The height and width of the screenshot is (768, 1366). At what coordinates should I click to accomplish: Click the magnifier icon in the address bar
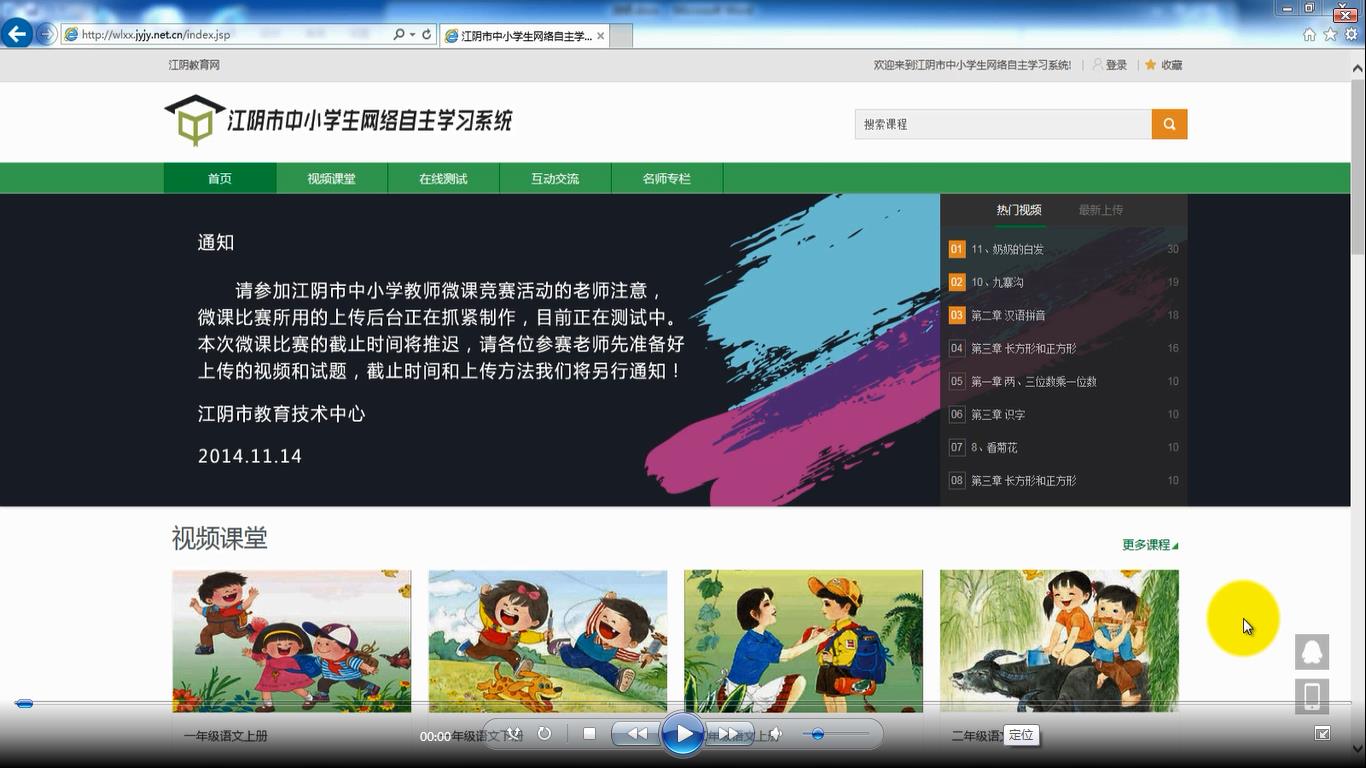(399, 34)
